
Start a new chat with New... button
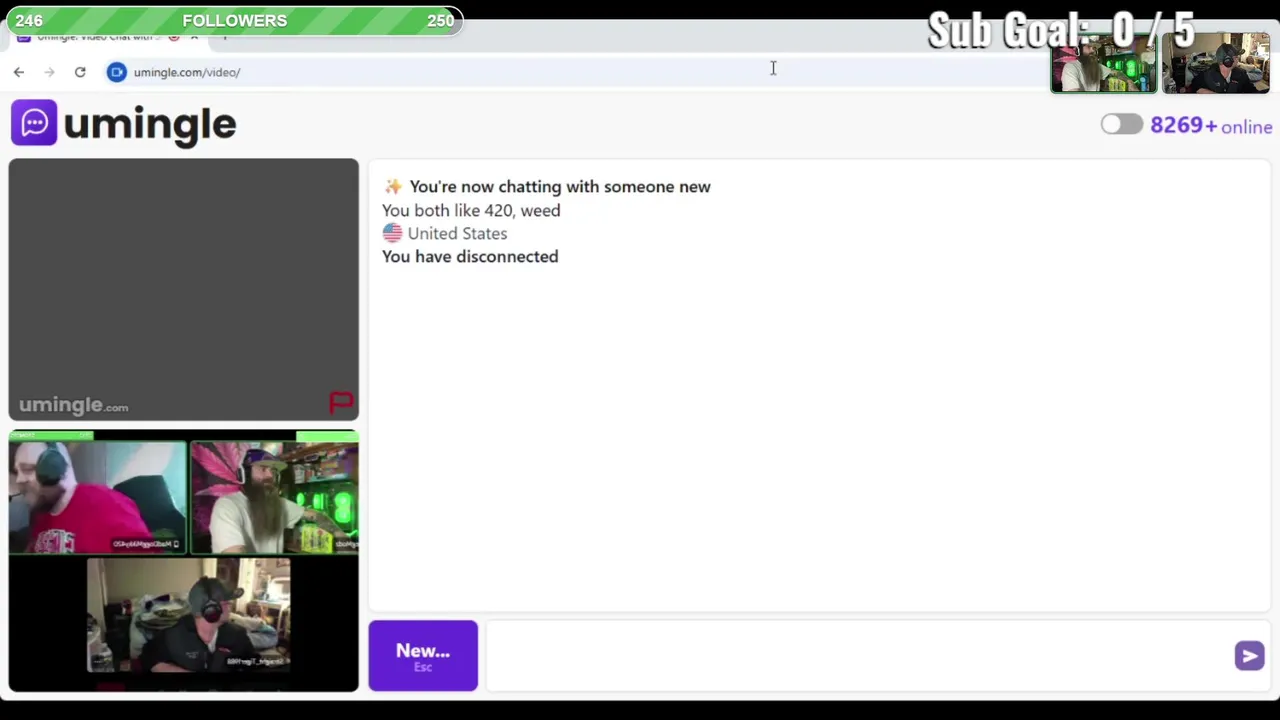[423, 656]
